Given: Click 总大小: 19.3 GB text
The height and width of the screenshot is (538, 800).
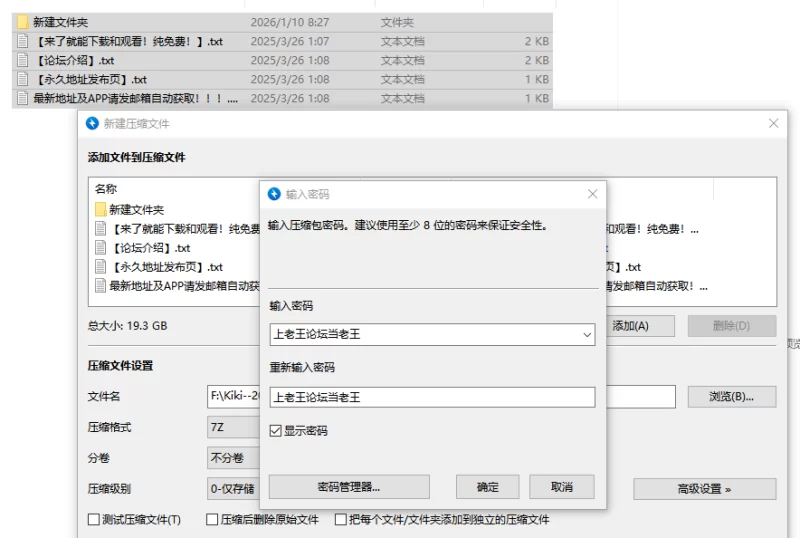Looking at the screenshot, I should [x=128, y=326].
